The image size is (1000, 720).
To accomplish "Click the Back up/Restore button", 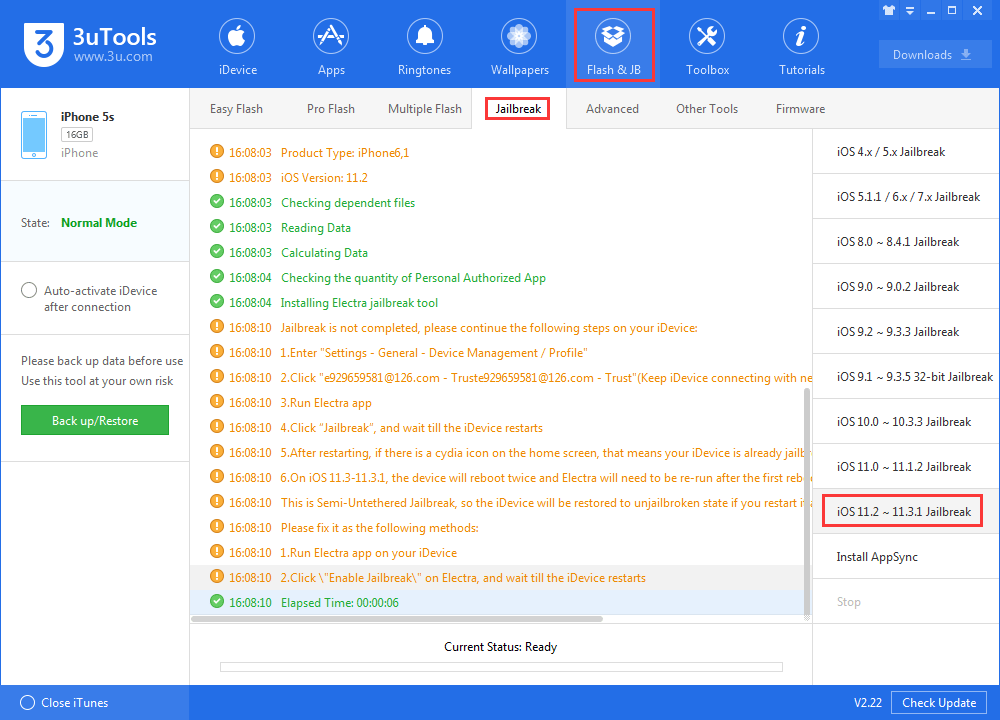I will coord(95,420).
